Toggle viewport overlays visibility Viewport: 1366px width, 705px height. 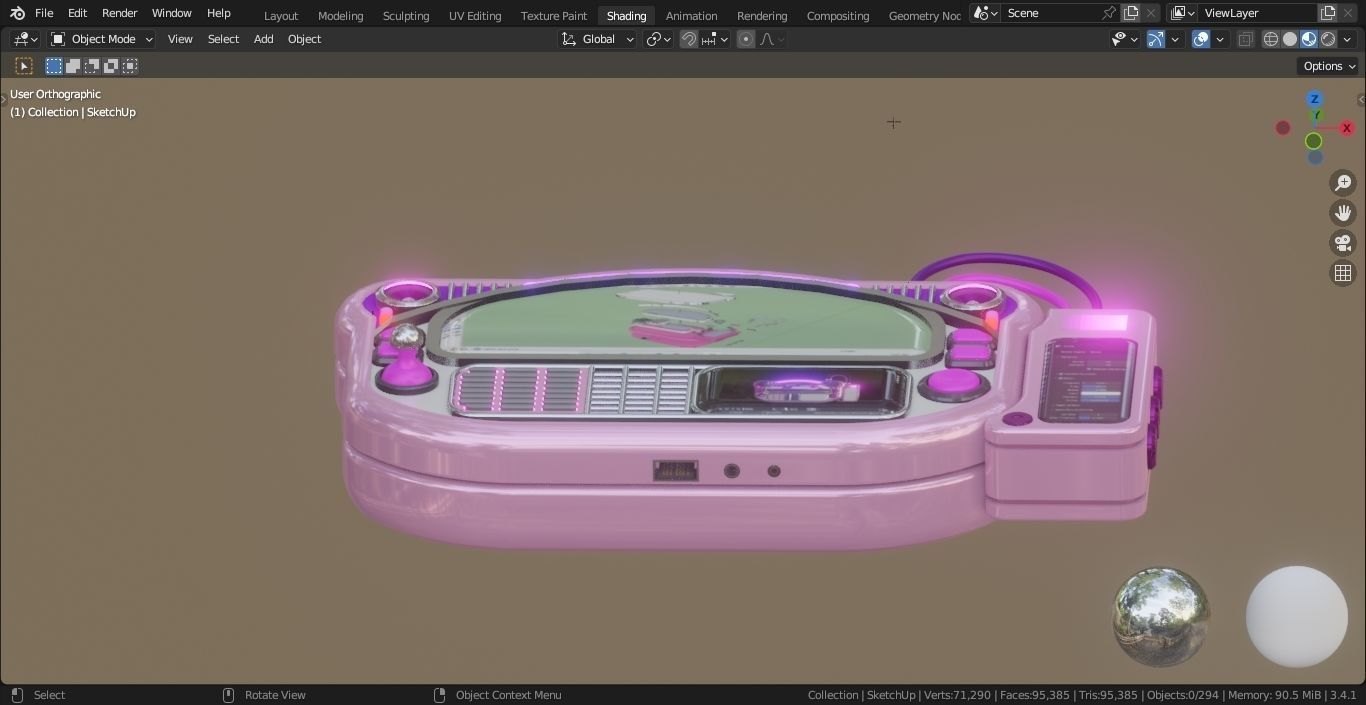[x=1199, y=39]
